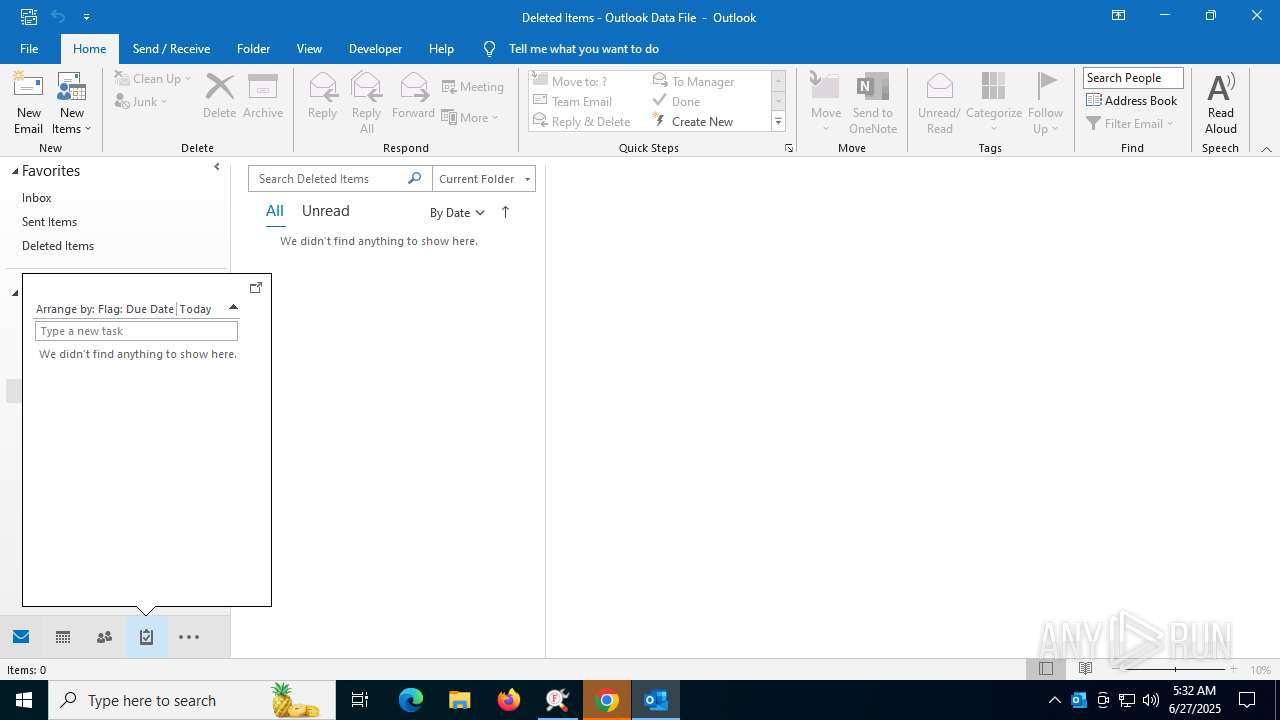Viewport: 1280px width, 720px height.
Task: Click the Unread/Read icon
Action: pyautogui.click(x=939, y=103)
